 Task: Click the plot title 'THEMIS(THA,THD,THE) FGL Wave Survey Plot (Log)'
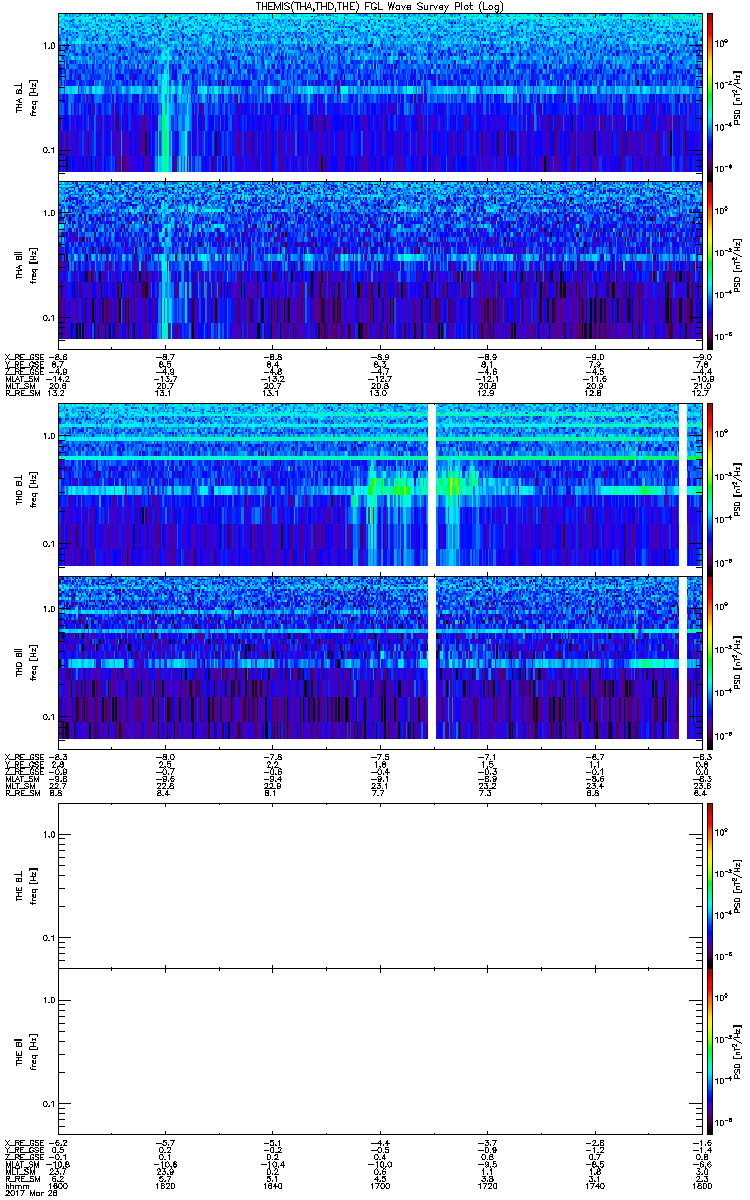[381, 6]
